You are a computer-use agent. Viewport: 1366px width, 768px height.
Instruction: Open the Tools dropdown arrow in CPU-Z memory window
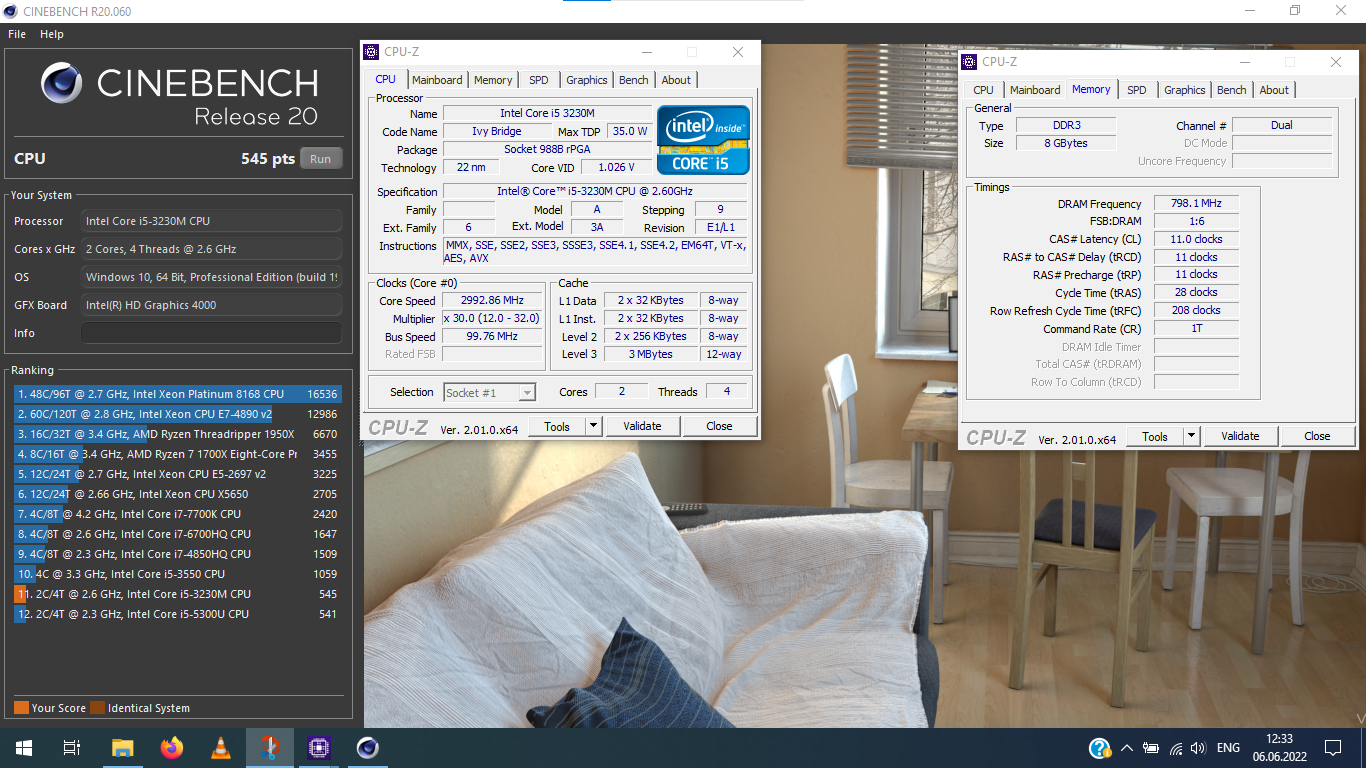[x=1191, y=436]
